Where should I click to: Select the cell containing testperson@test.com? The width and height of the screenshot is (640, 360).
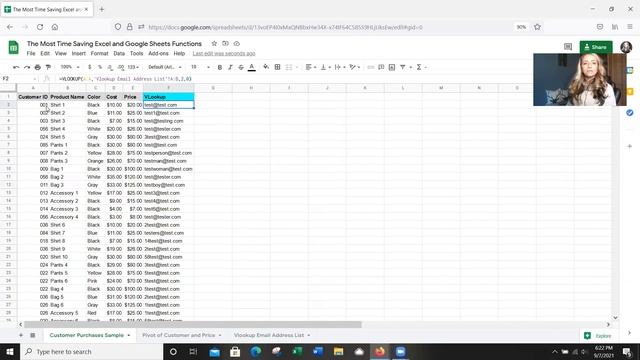coord(168,153)
